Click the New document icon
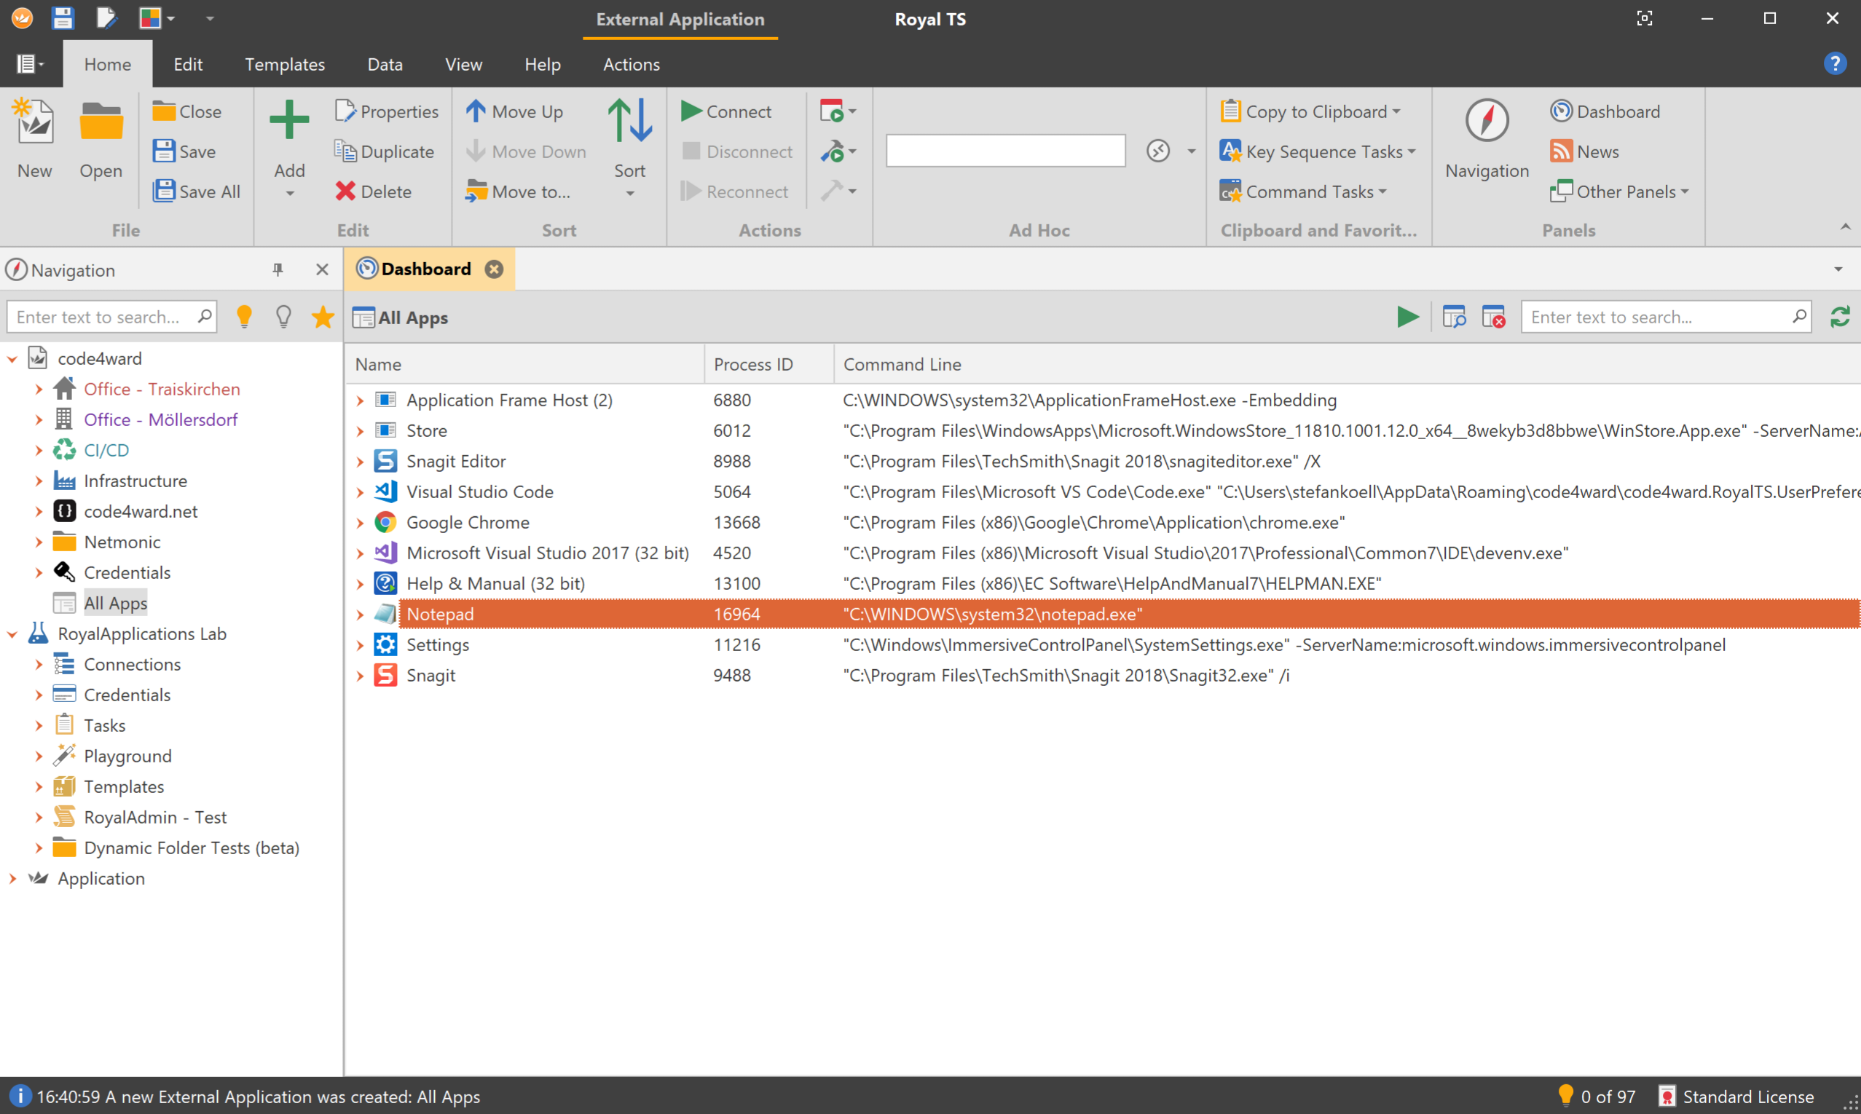The width and height of the screenshot is (1861, 1114). coord(34,122)
